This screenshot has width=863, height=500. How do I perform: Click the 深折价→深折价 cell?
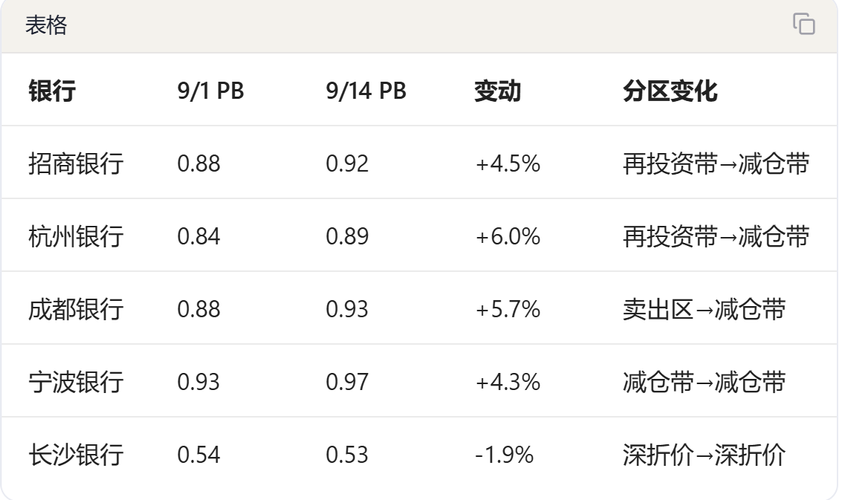tap(704, 454)
